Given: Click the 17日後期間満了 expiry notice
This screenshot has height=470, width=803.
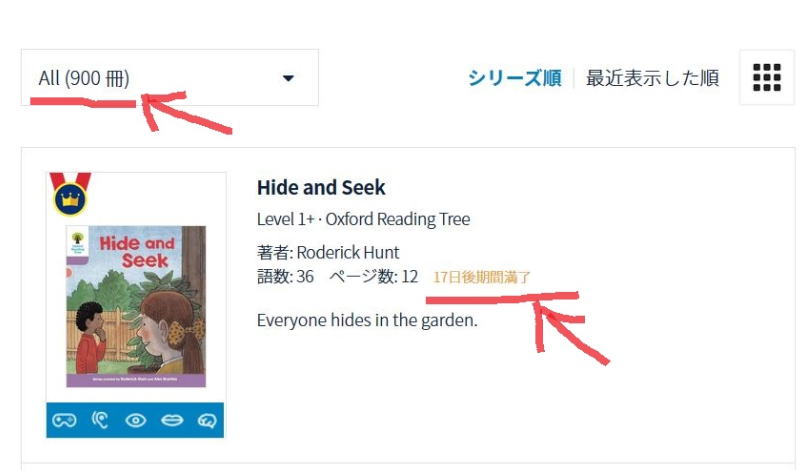Looking at the screenshot, I should tap(482, 277).
